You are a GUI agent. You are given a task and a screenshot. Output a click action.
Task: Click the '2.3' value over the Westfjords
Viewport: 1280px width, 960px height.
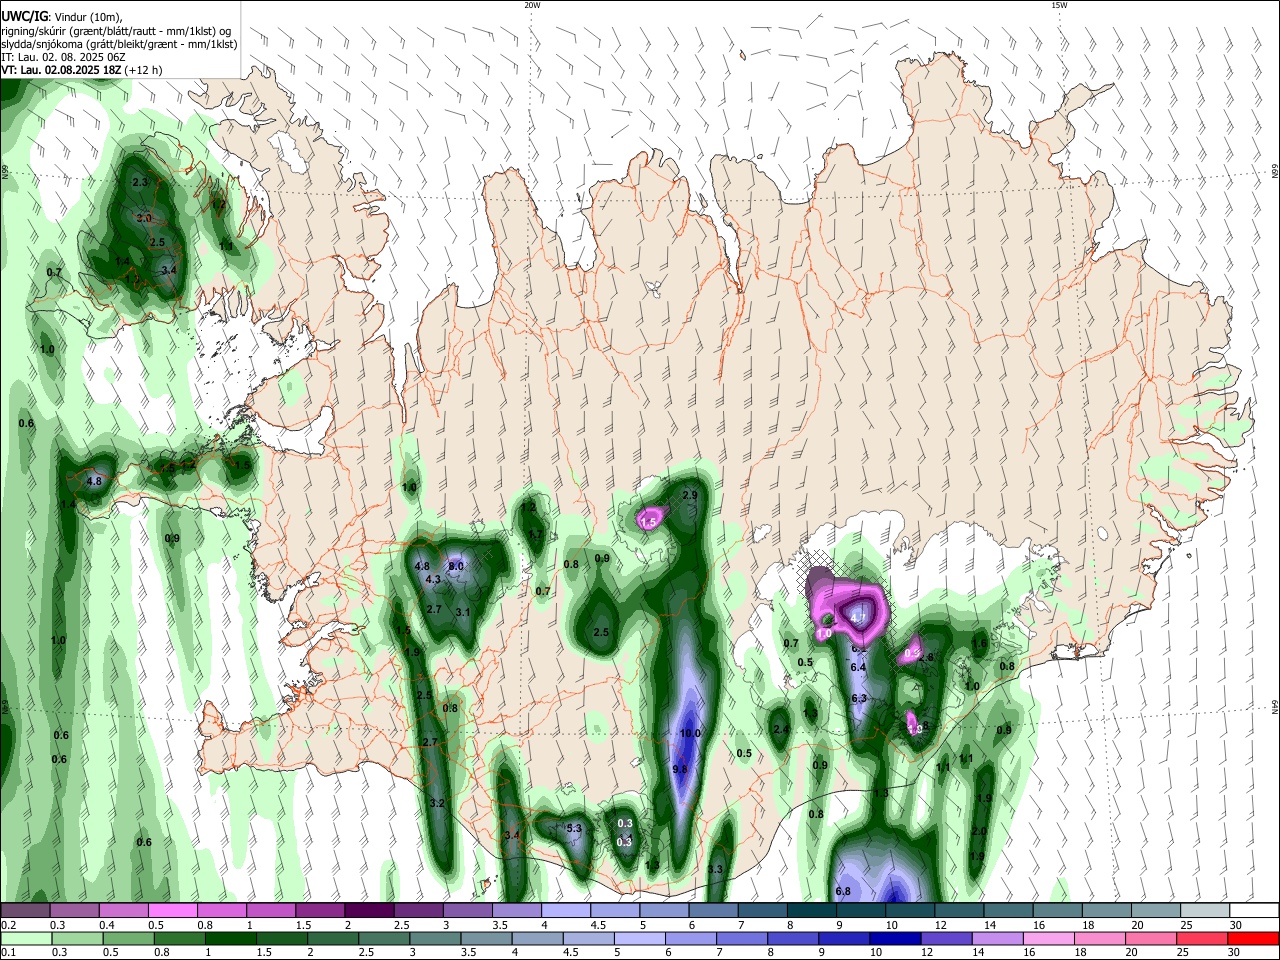point(140,182)
